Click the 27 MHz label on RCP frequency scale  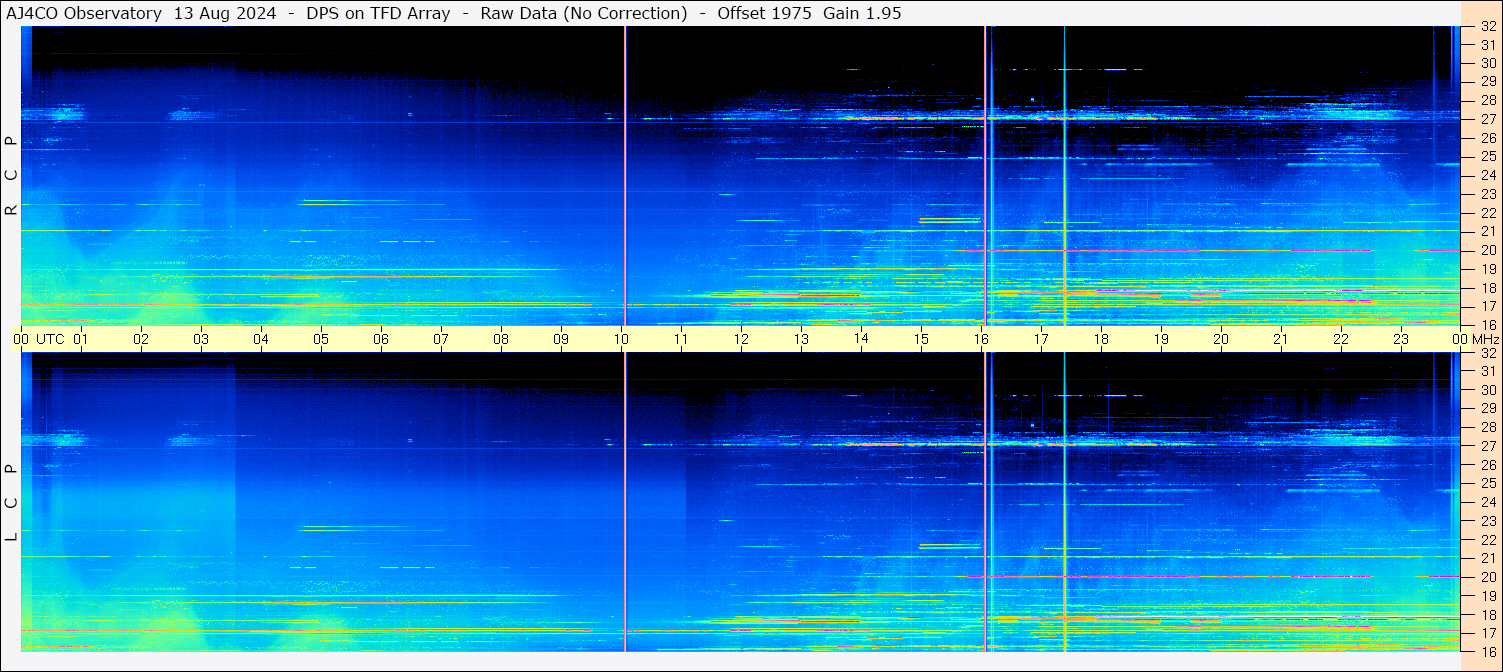pos(1488,119)
